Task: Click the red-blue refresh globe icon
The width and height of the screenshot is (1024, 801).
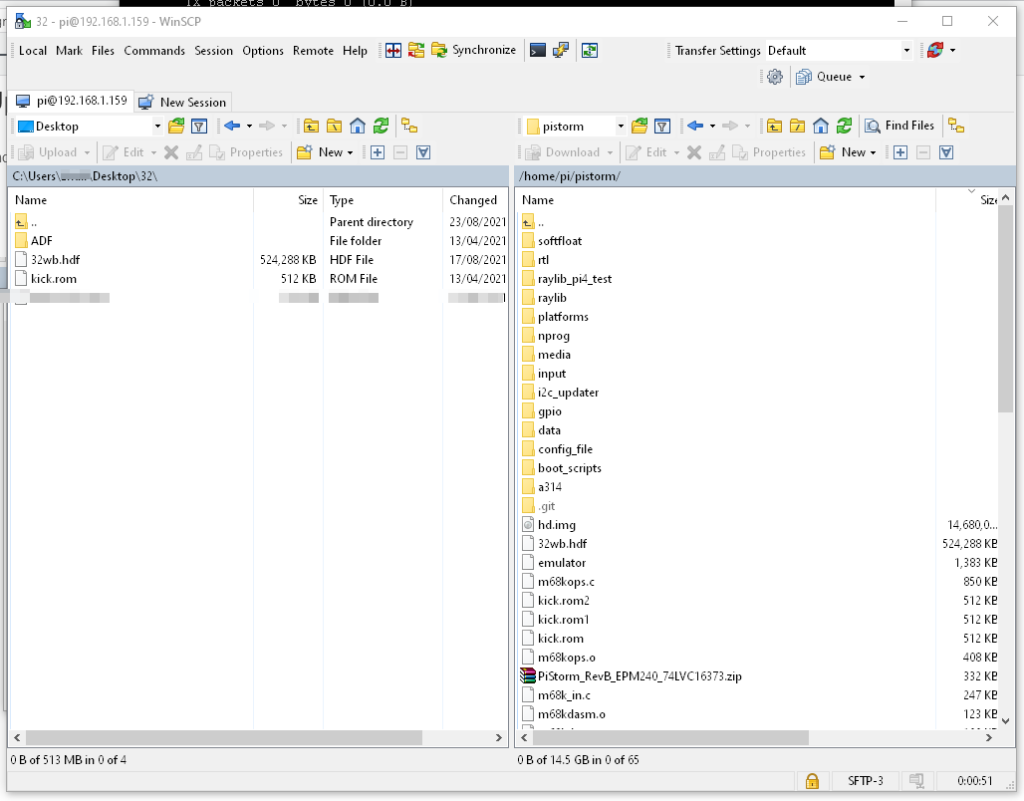Action: 935,50
